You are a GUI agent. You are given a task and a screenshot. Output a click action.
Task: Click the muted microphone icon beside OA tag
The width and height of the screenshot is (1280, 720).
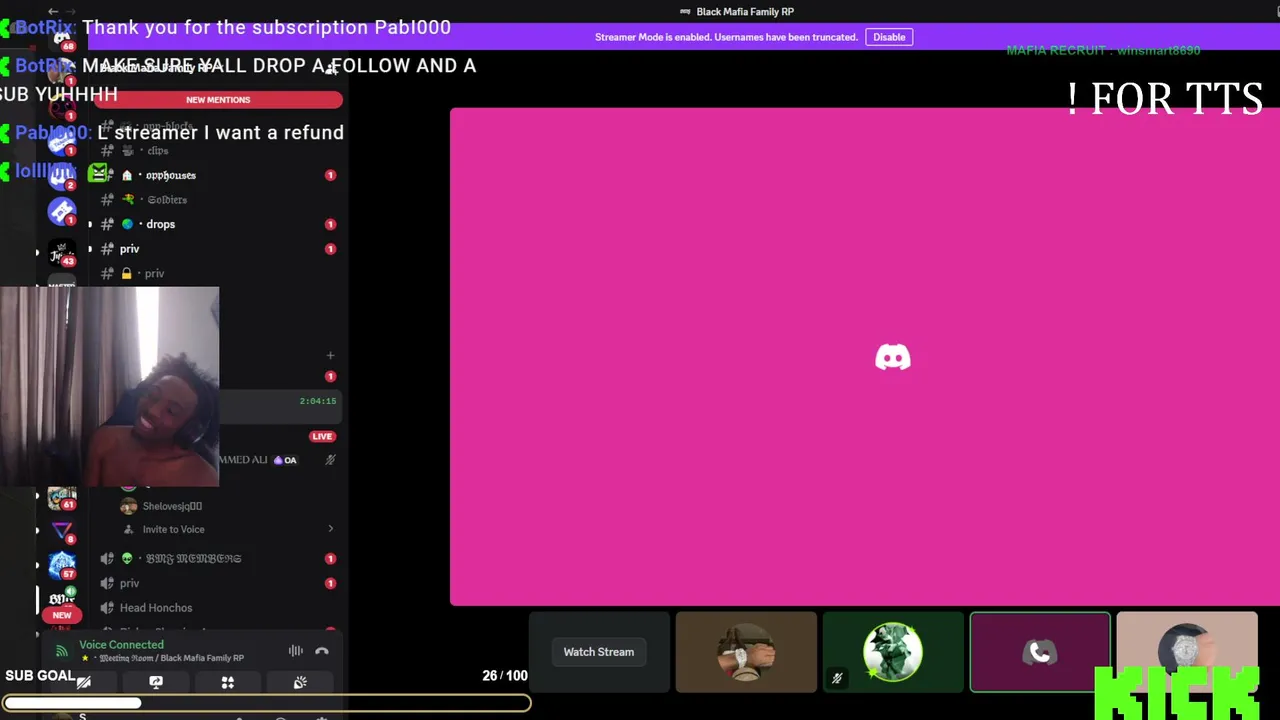pos(330,460)
